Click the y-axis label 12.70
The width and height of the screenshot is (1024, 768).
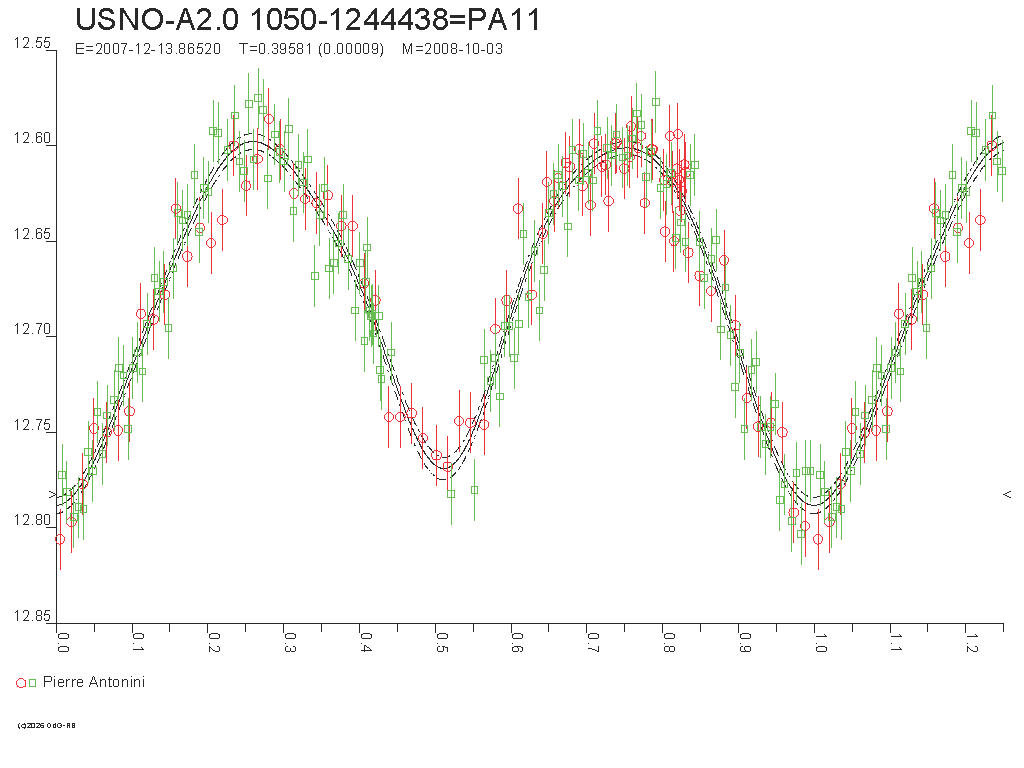click(32, 329)
